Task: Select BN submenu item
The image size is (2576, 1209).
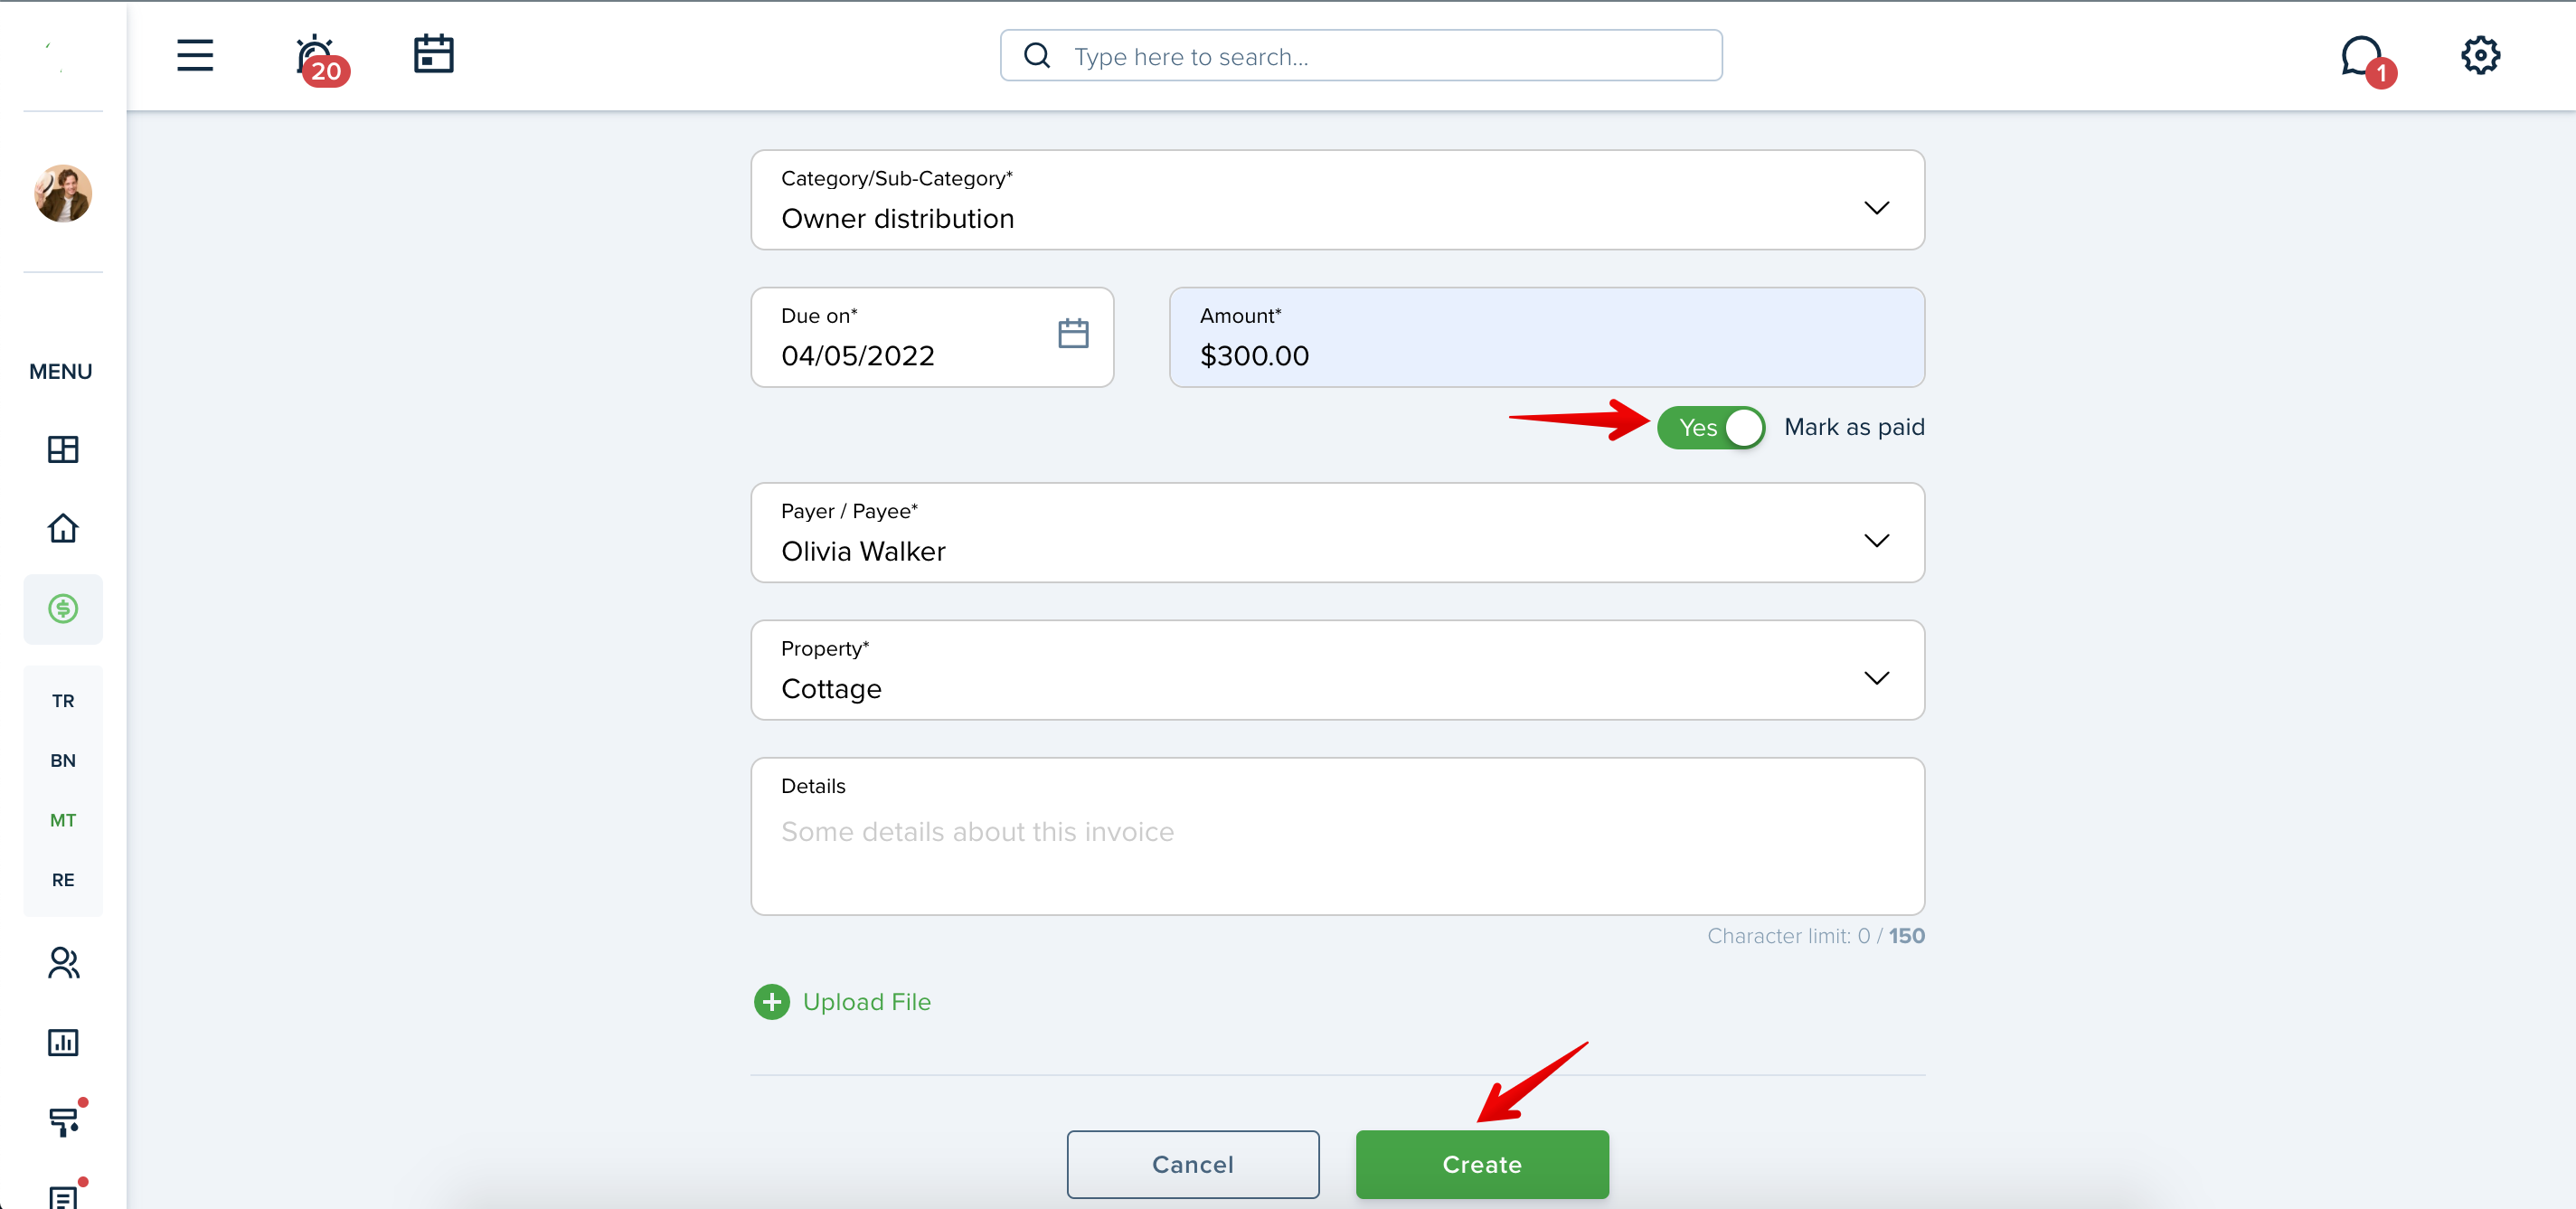Action: point(63,760)
